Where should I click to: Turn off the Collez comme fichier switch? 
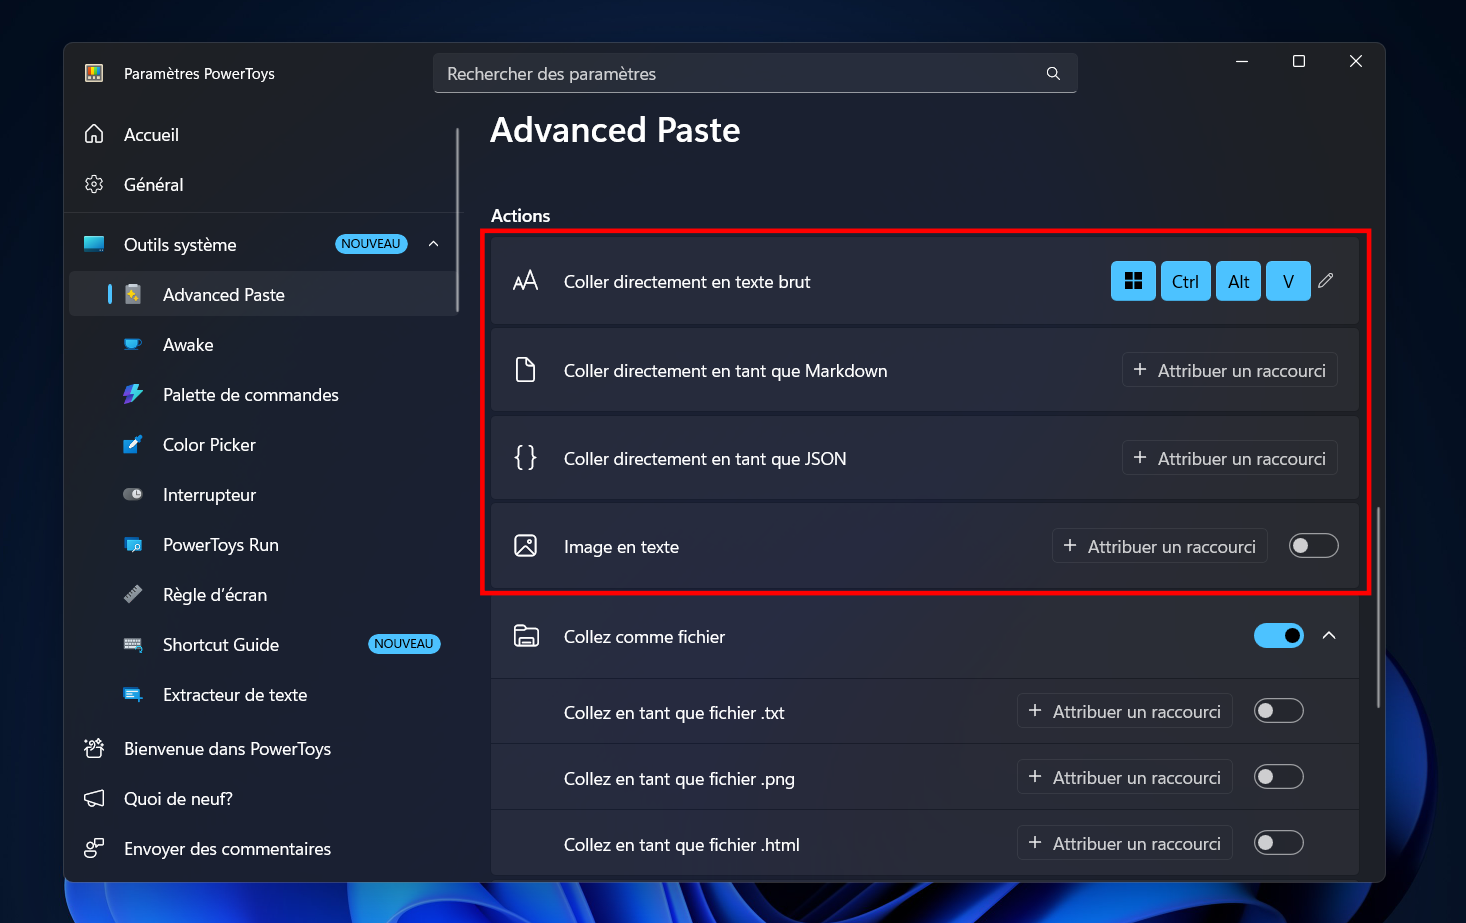pos(1279,636)
